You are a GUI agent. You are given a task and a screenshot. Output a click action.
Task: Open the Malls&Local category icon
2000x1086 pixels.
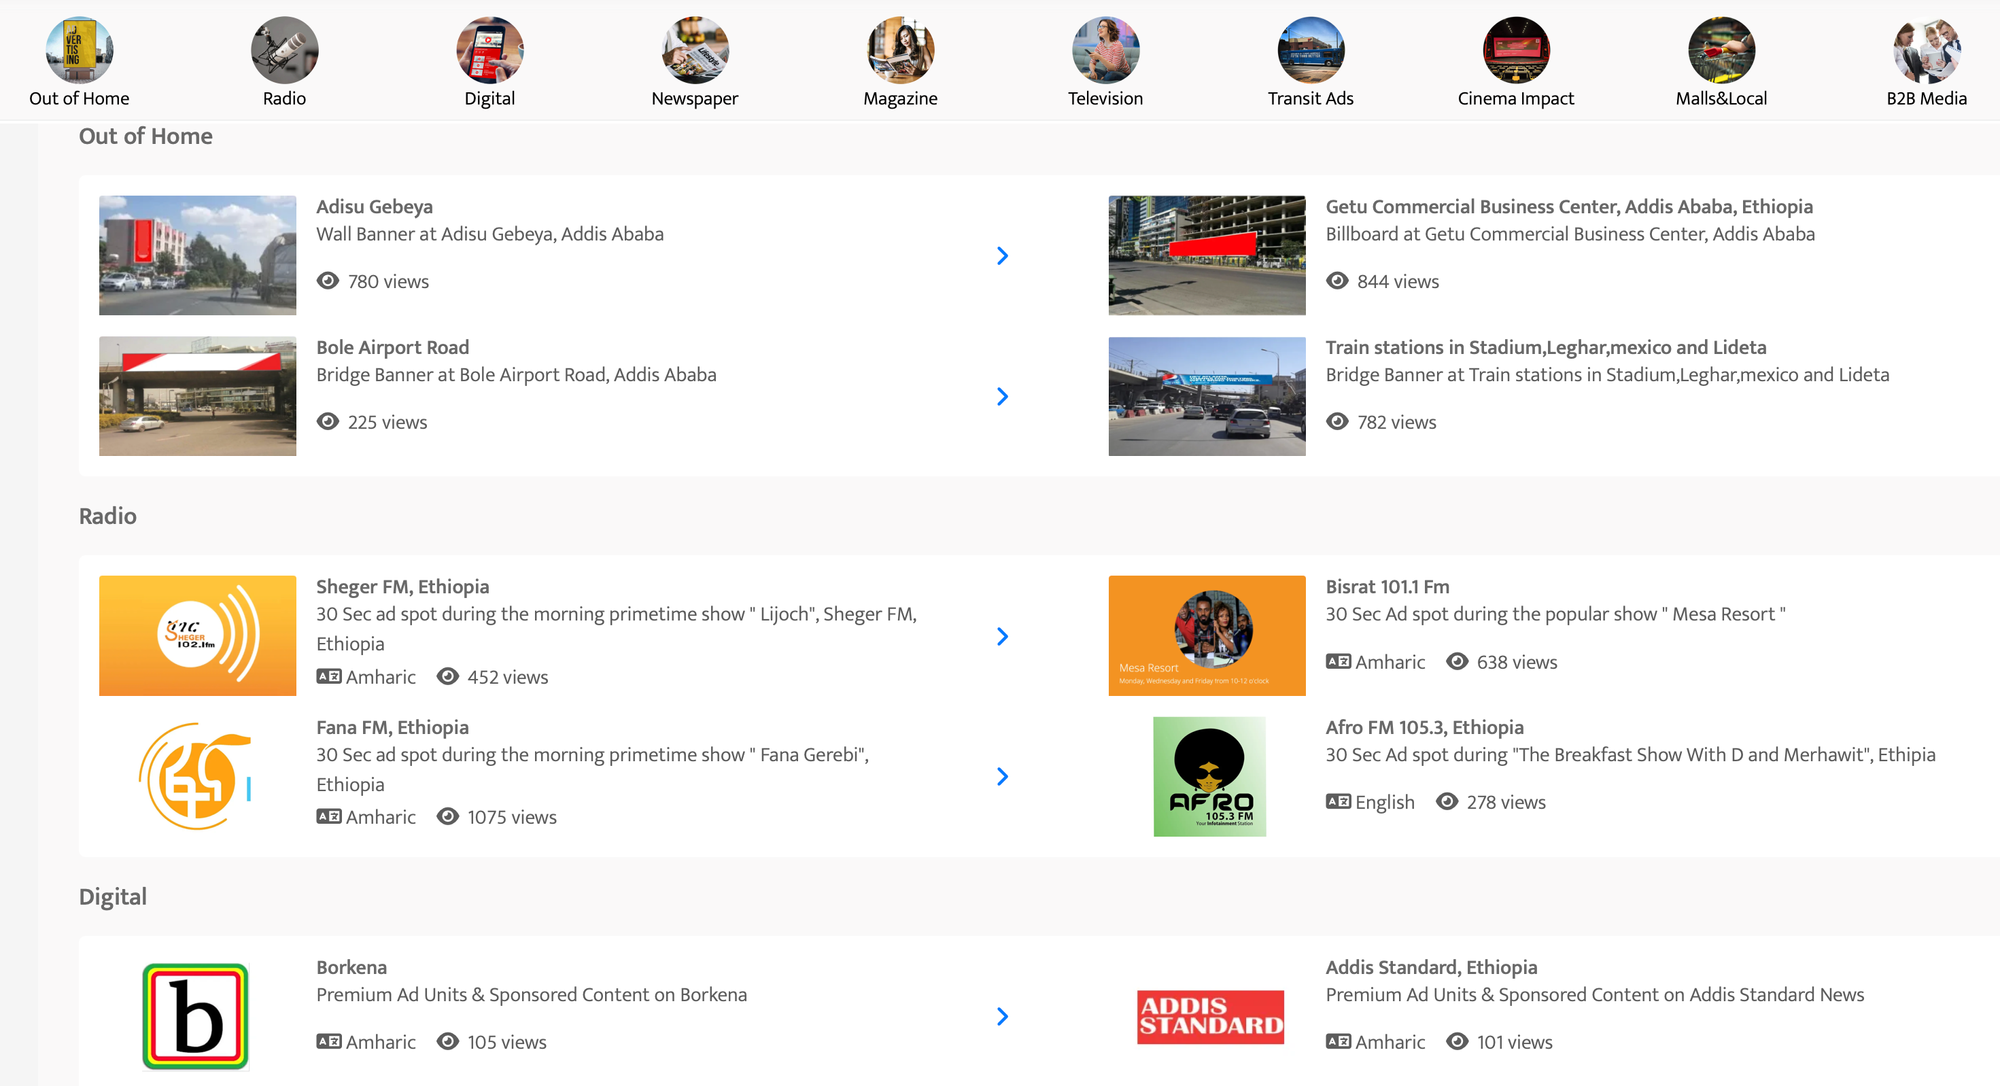(1722, 50)
